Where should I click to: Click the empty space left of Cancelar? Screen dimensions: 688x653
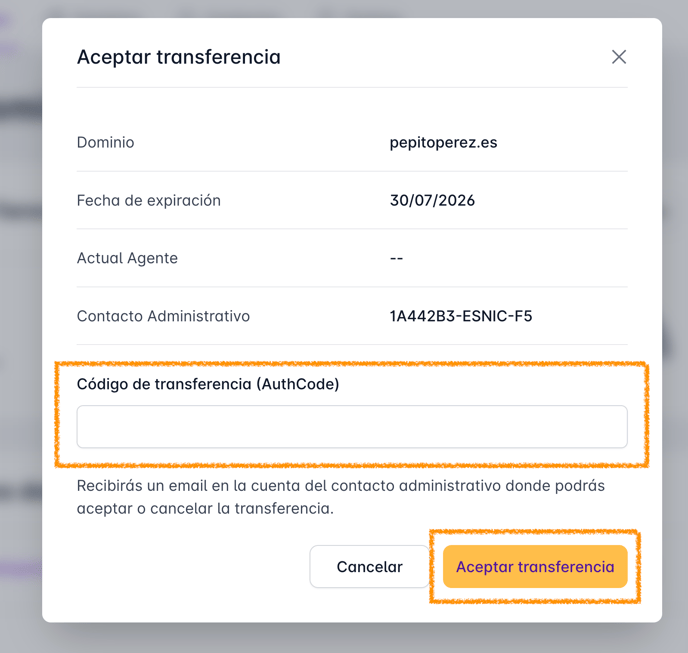pos(193,567)
